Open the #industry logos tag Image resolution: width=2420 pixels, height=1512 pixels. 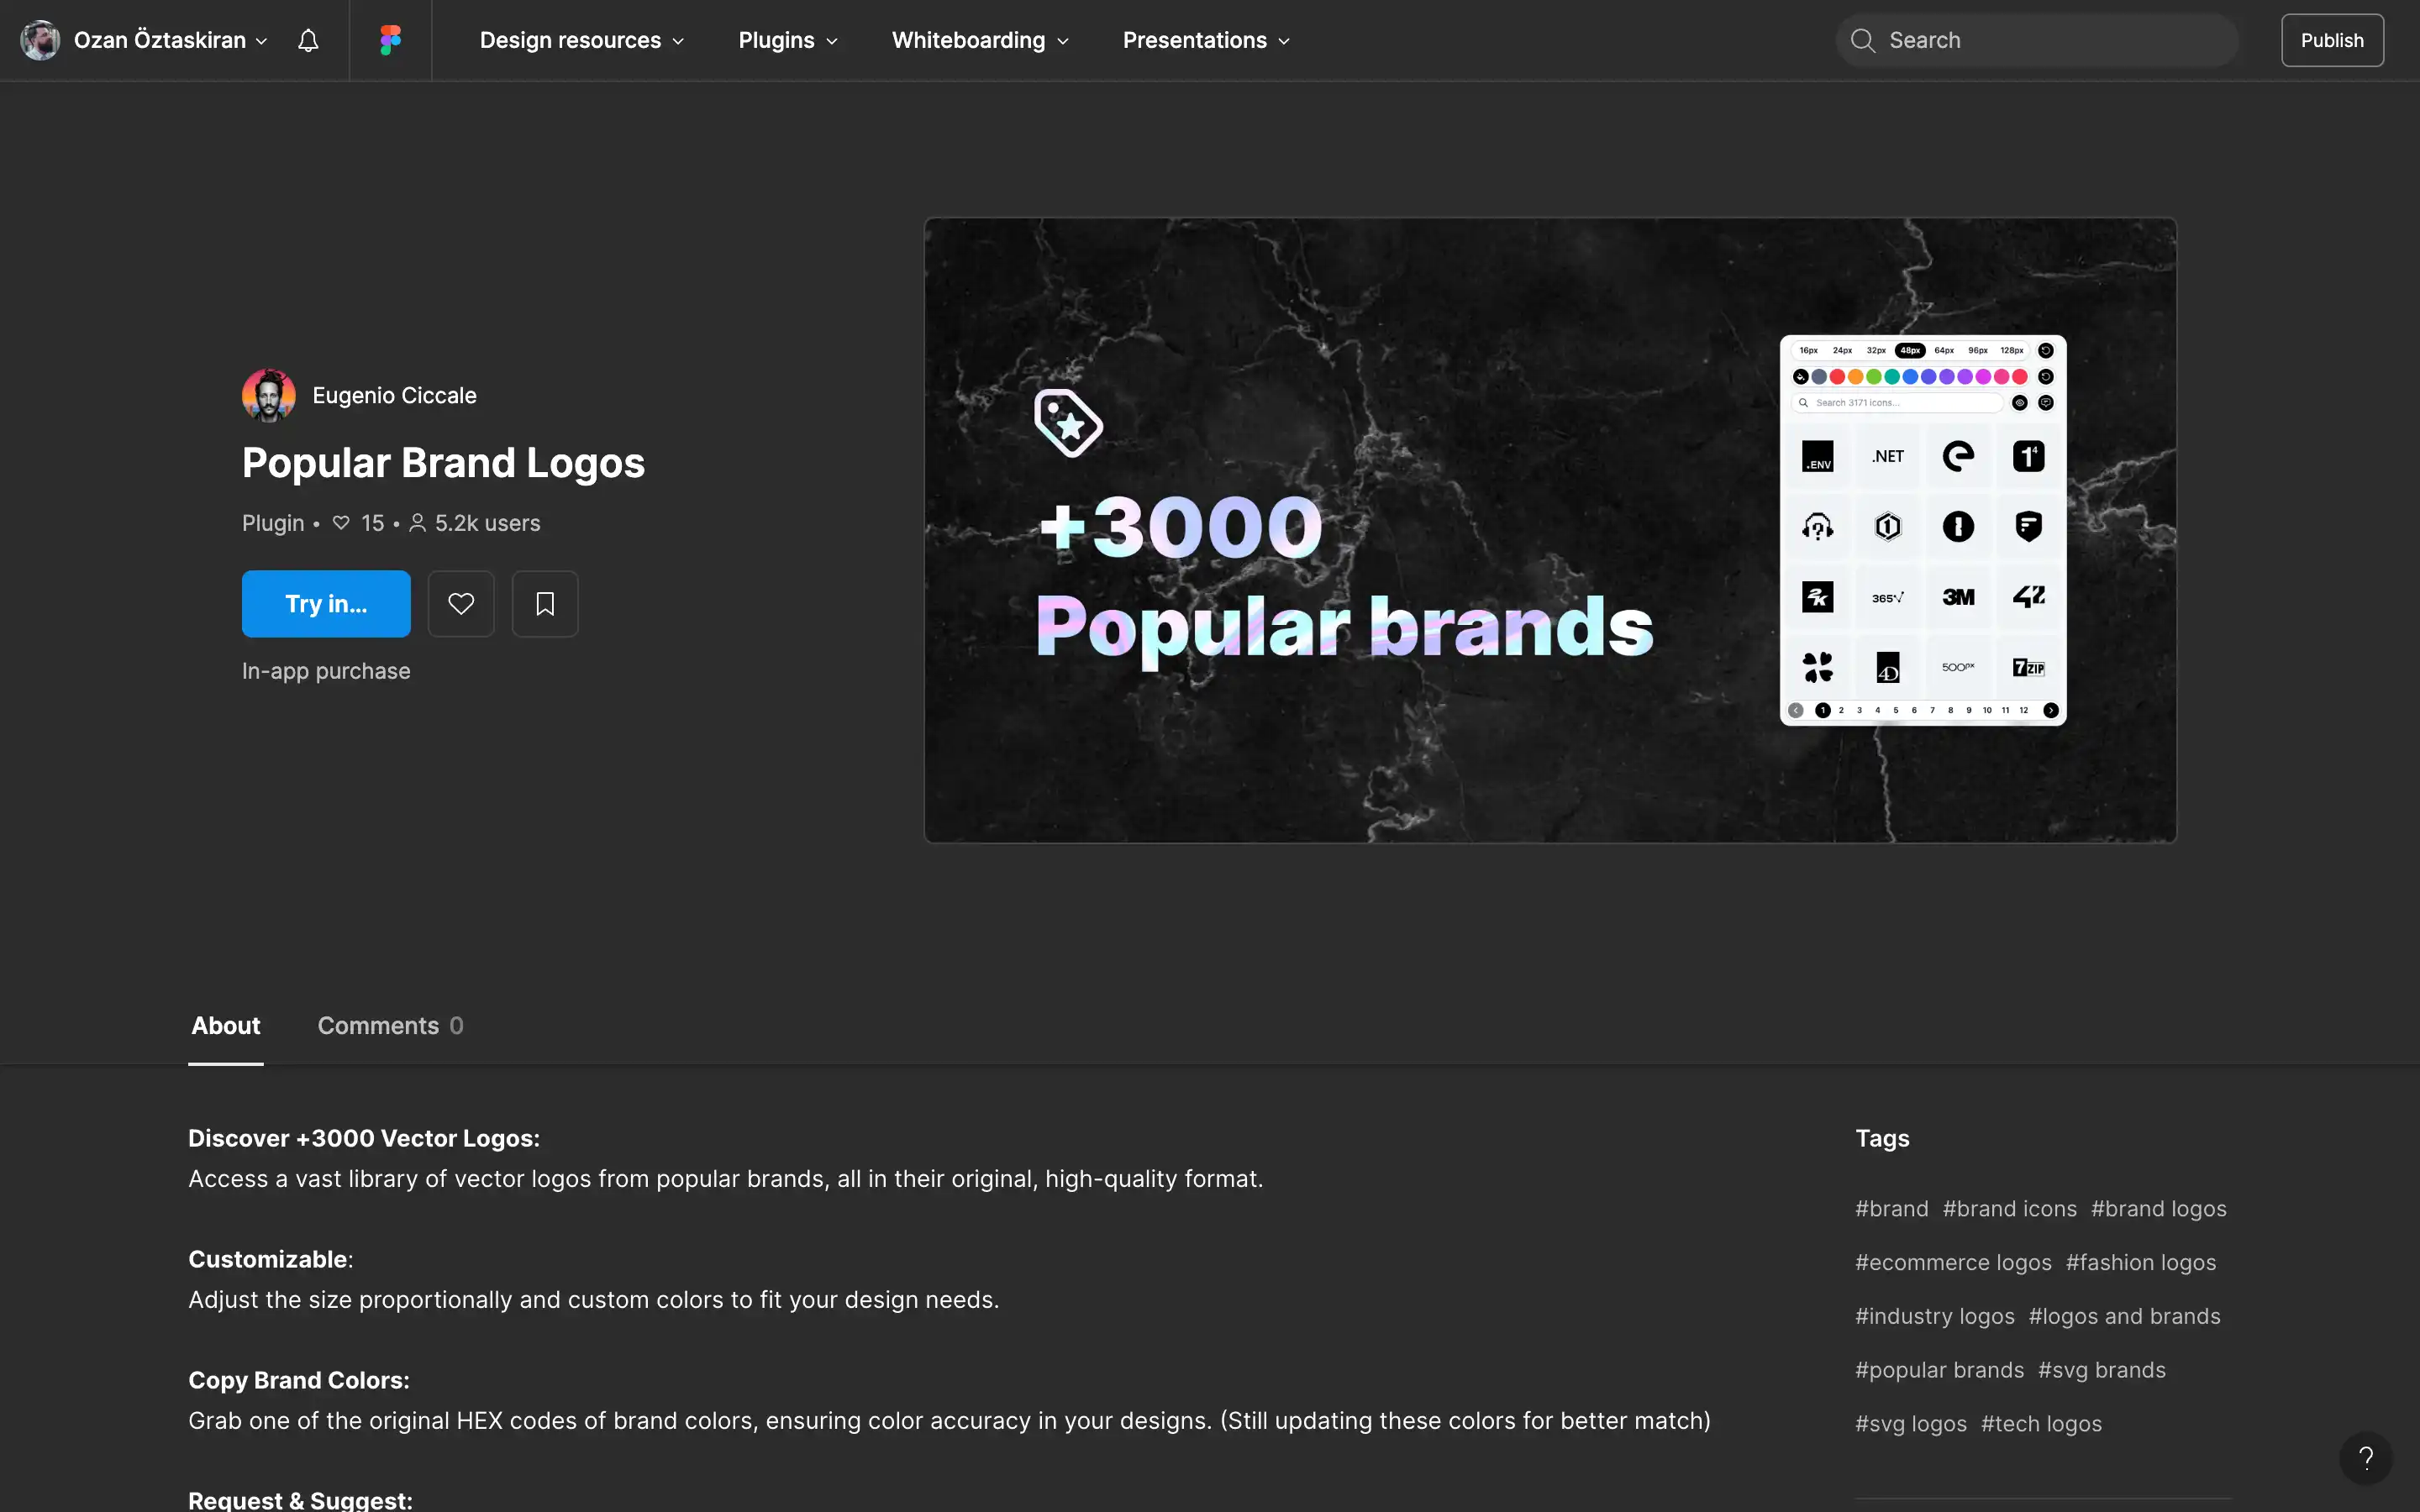pos(1934,1317)
